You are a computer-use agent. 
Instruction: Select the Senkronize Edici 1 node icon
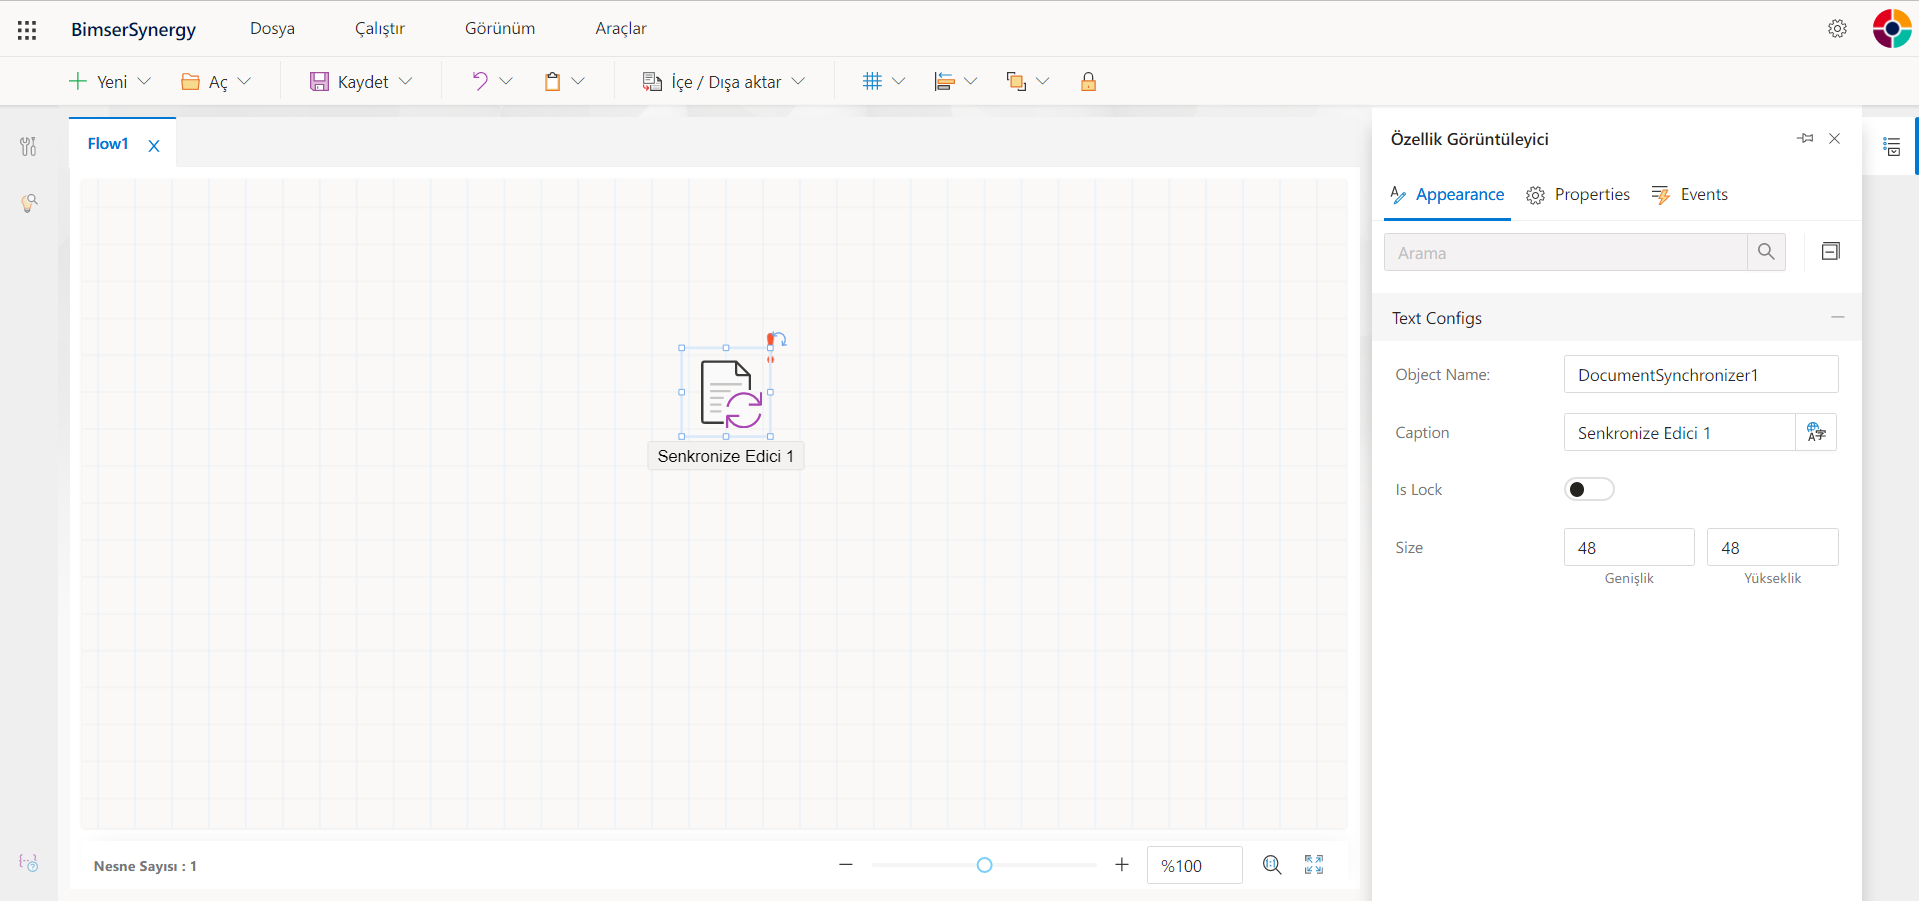726,393
